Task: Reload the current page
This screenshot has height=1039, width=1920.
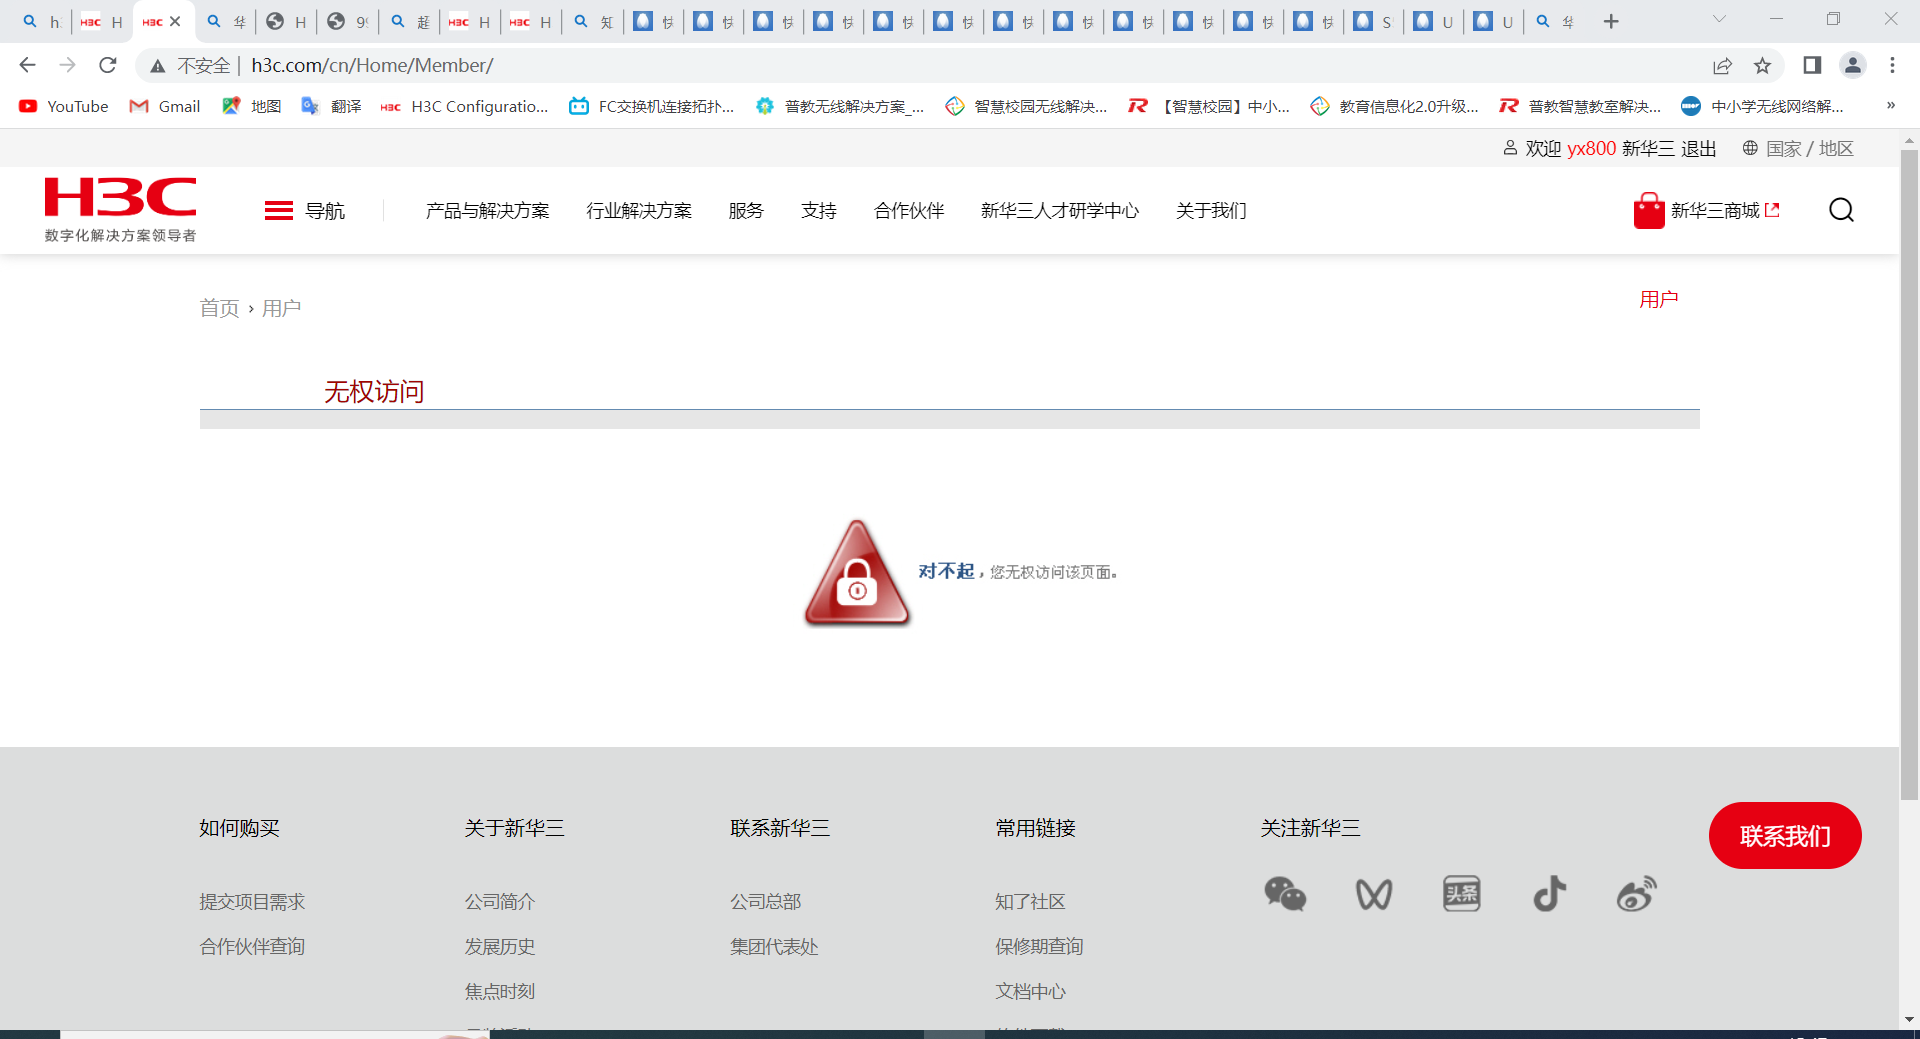Action: pyautogui.click(x=108, y=65)
